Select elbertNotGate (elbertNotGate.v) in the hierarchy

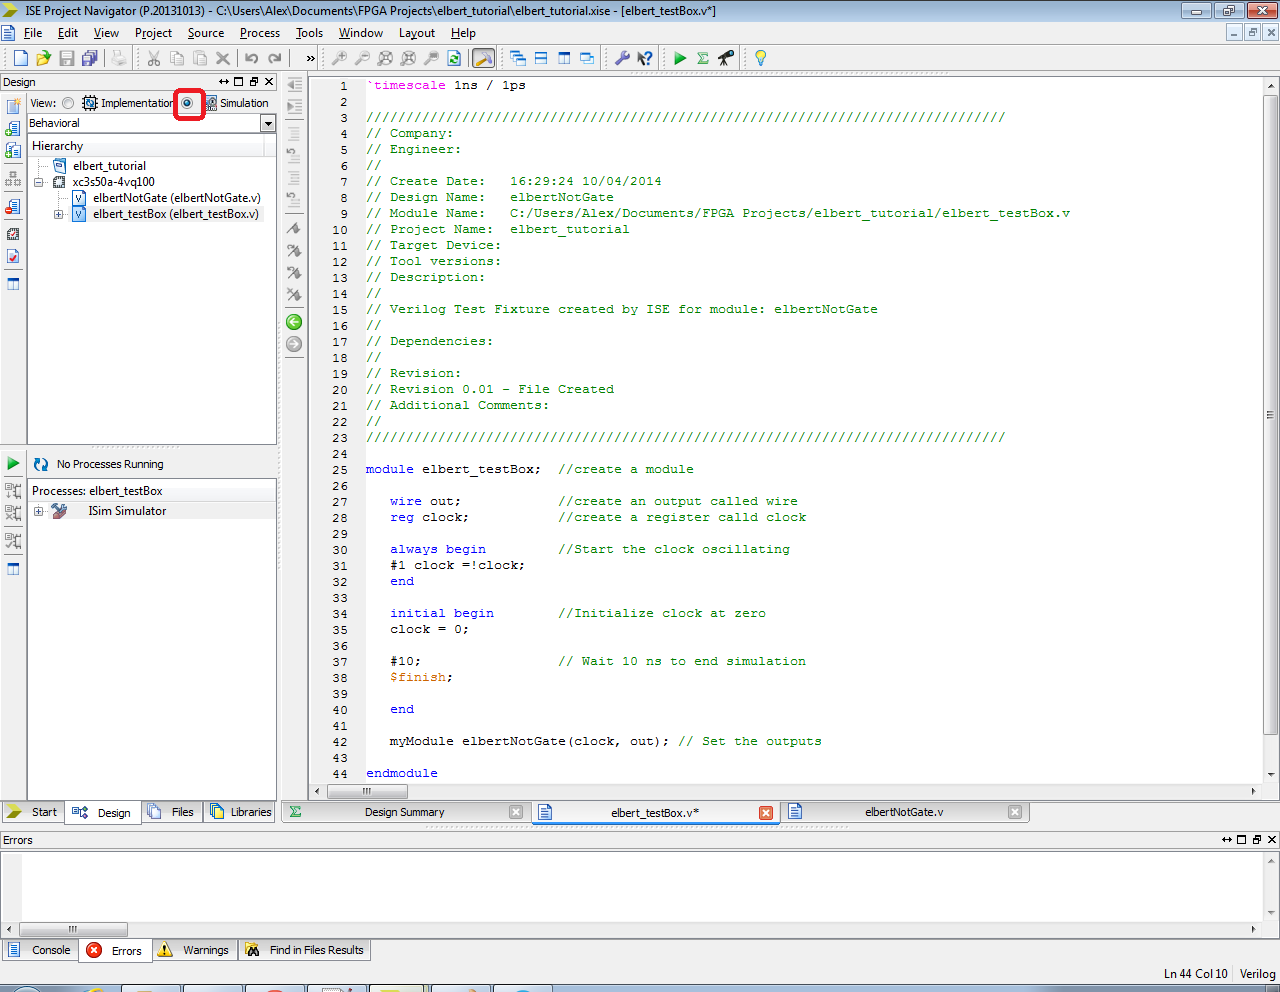pyautogui.click(x=176, y=198)
